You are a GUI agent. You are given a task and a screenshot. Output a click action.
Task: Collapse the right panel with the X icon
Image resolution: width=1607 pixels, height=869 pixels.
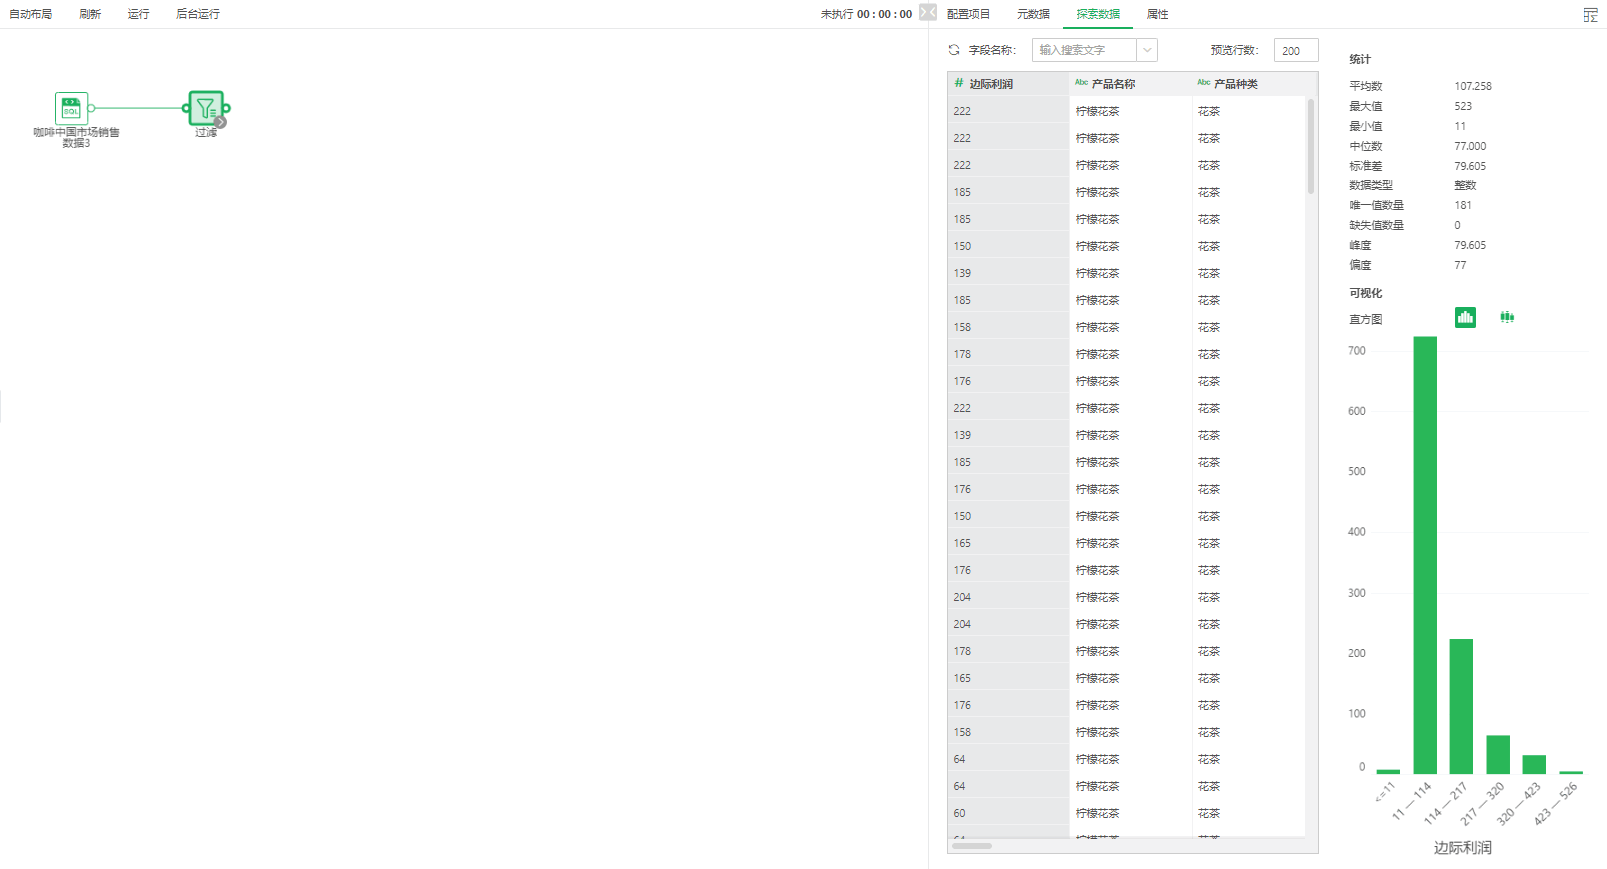click(x=928, y=13)
